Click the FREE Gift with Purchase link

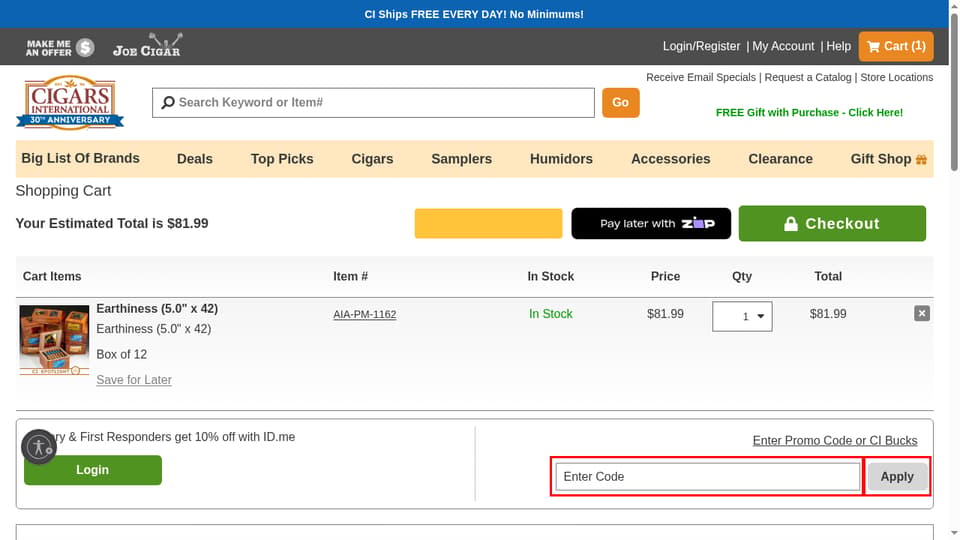[809, 113]
